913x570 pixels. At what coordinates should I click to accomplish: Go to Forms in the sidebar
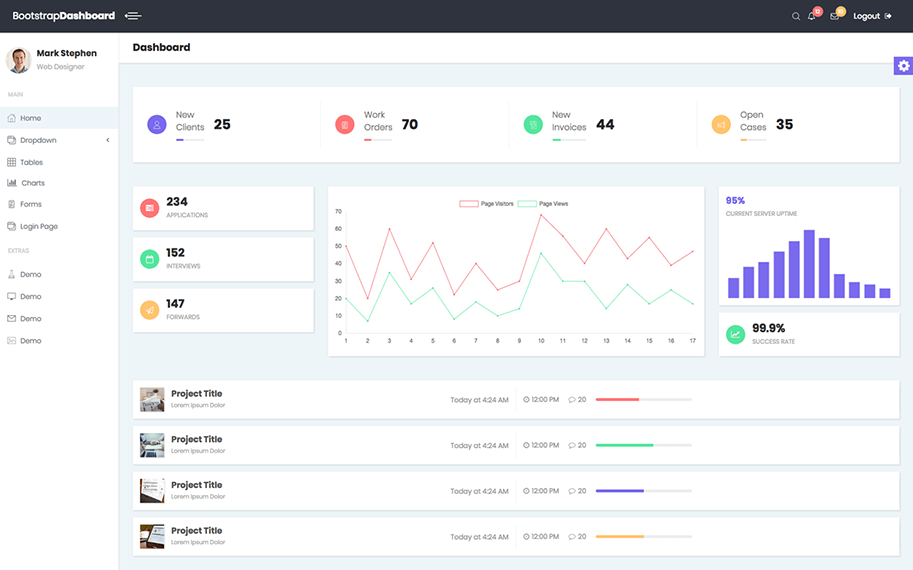click(x=30, y=204)
